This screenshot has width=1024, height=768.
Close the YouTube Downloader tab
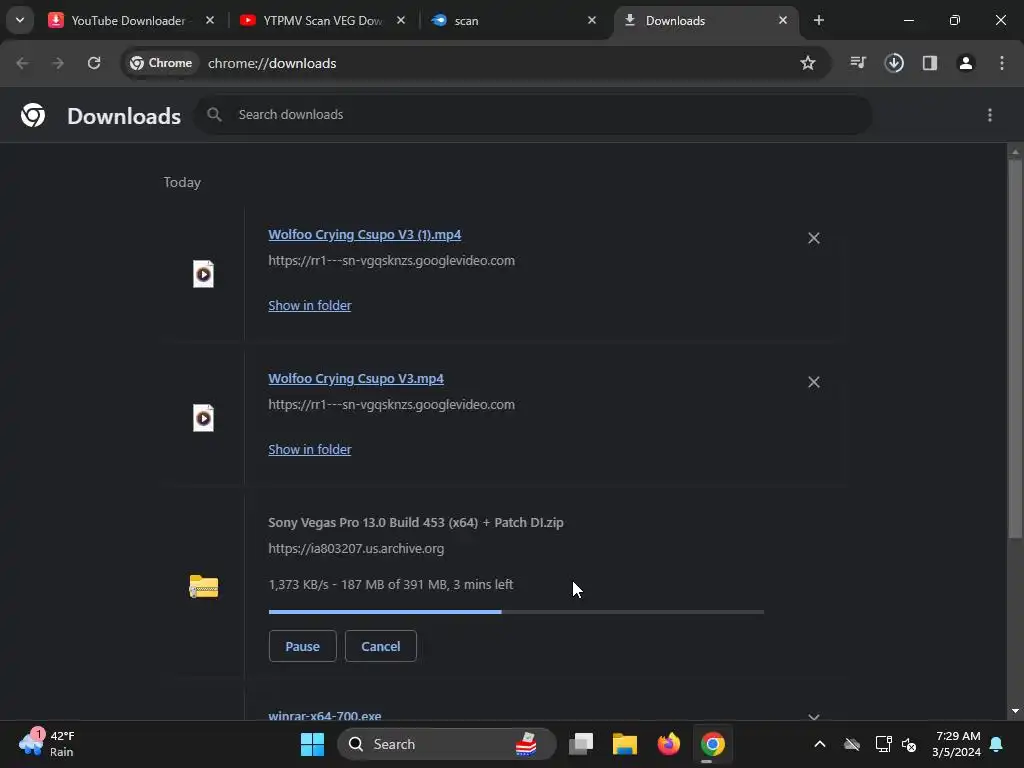pyautogui.click(x=210, y=20)
